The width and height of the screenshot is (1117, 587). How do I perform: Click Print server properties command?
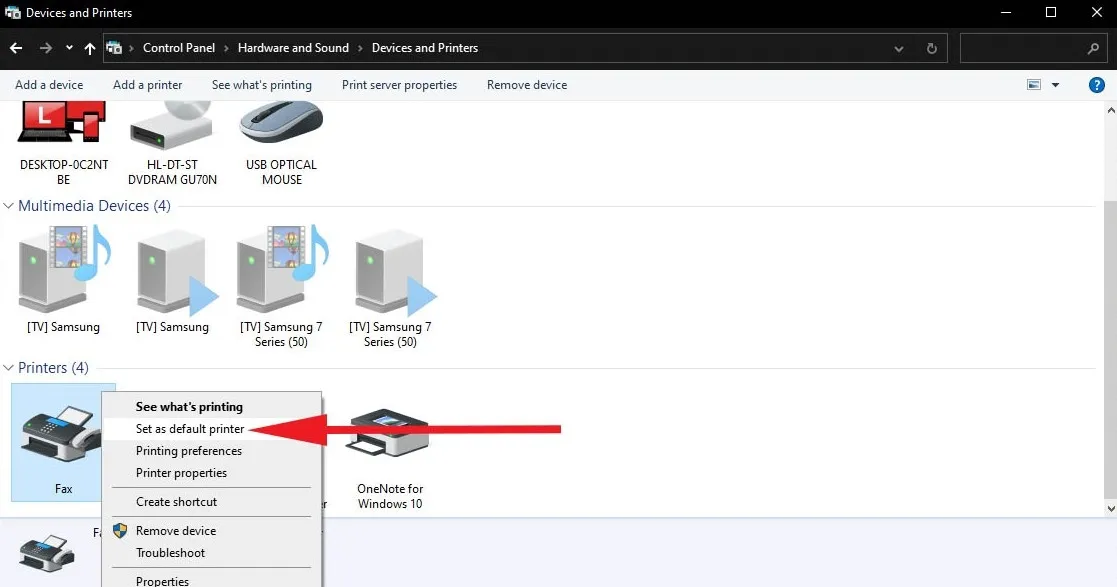(399, 85)
